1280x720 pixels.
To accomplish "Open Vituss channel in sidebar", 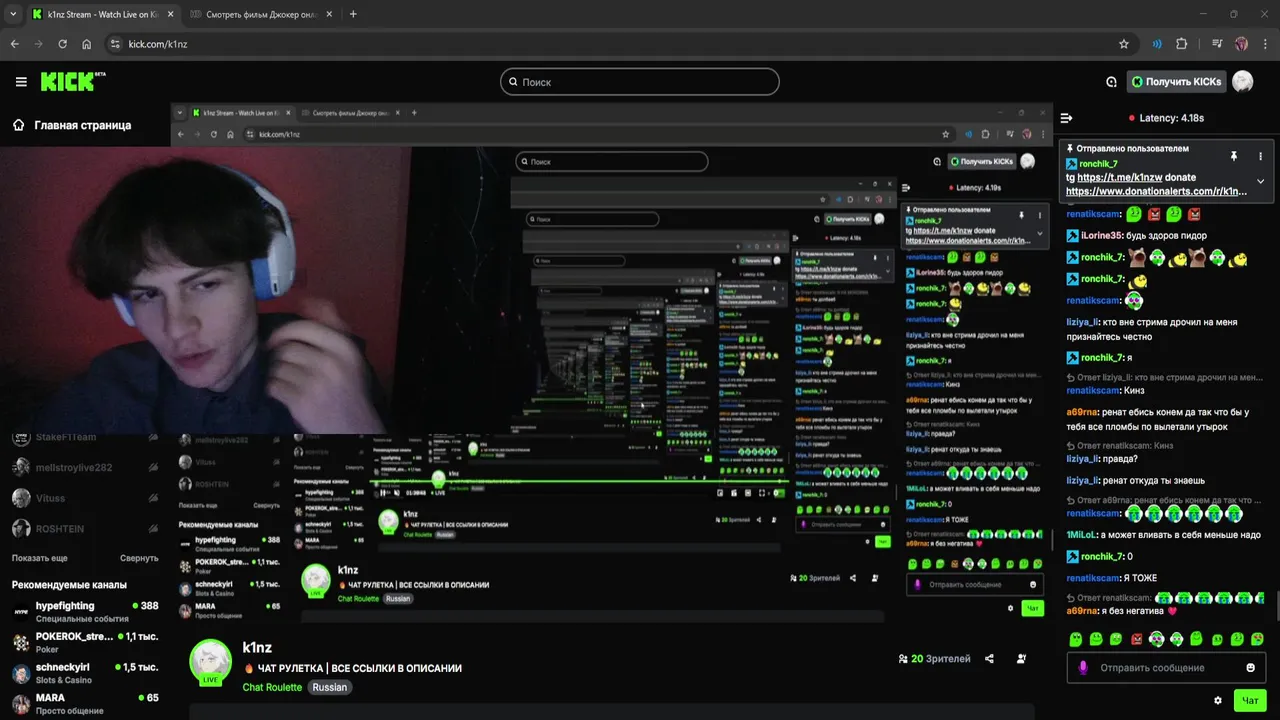I will (85, 498).
